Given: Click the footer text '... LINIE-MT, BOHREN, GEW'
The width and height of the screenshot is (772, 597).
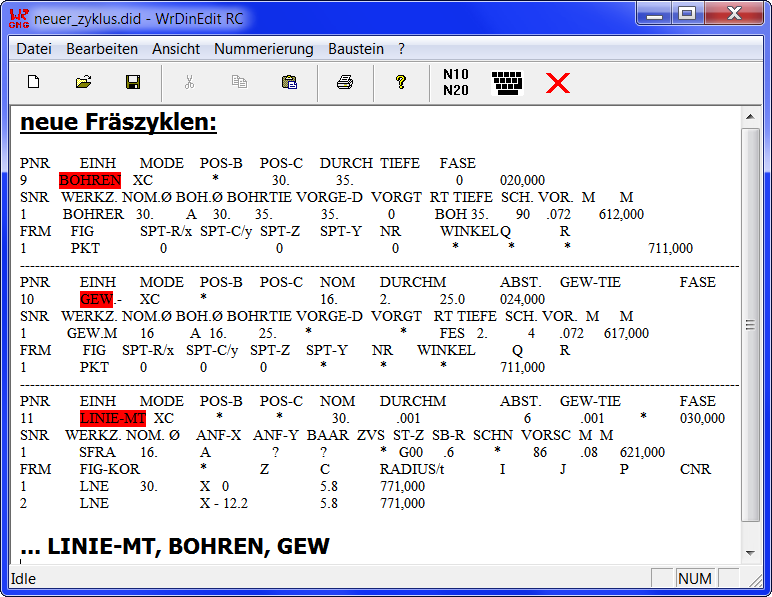Looking at the screenshot, I should [x=175, y=546].
